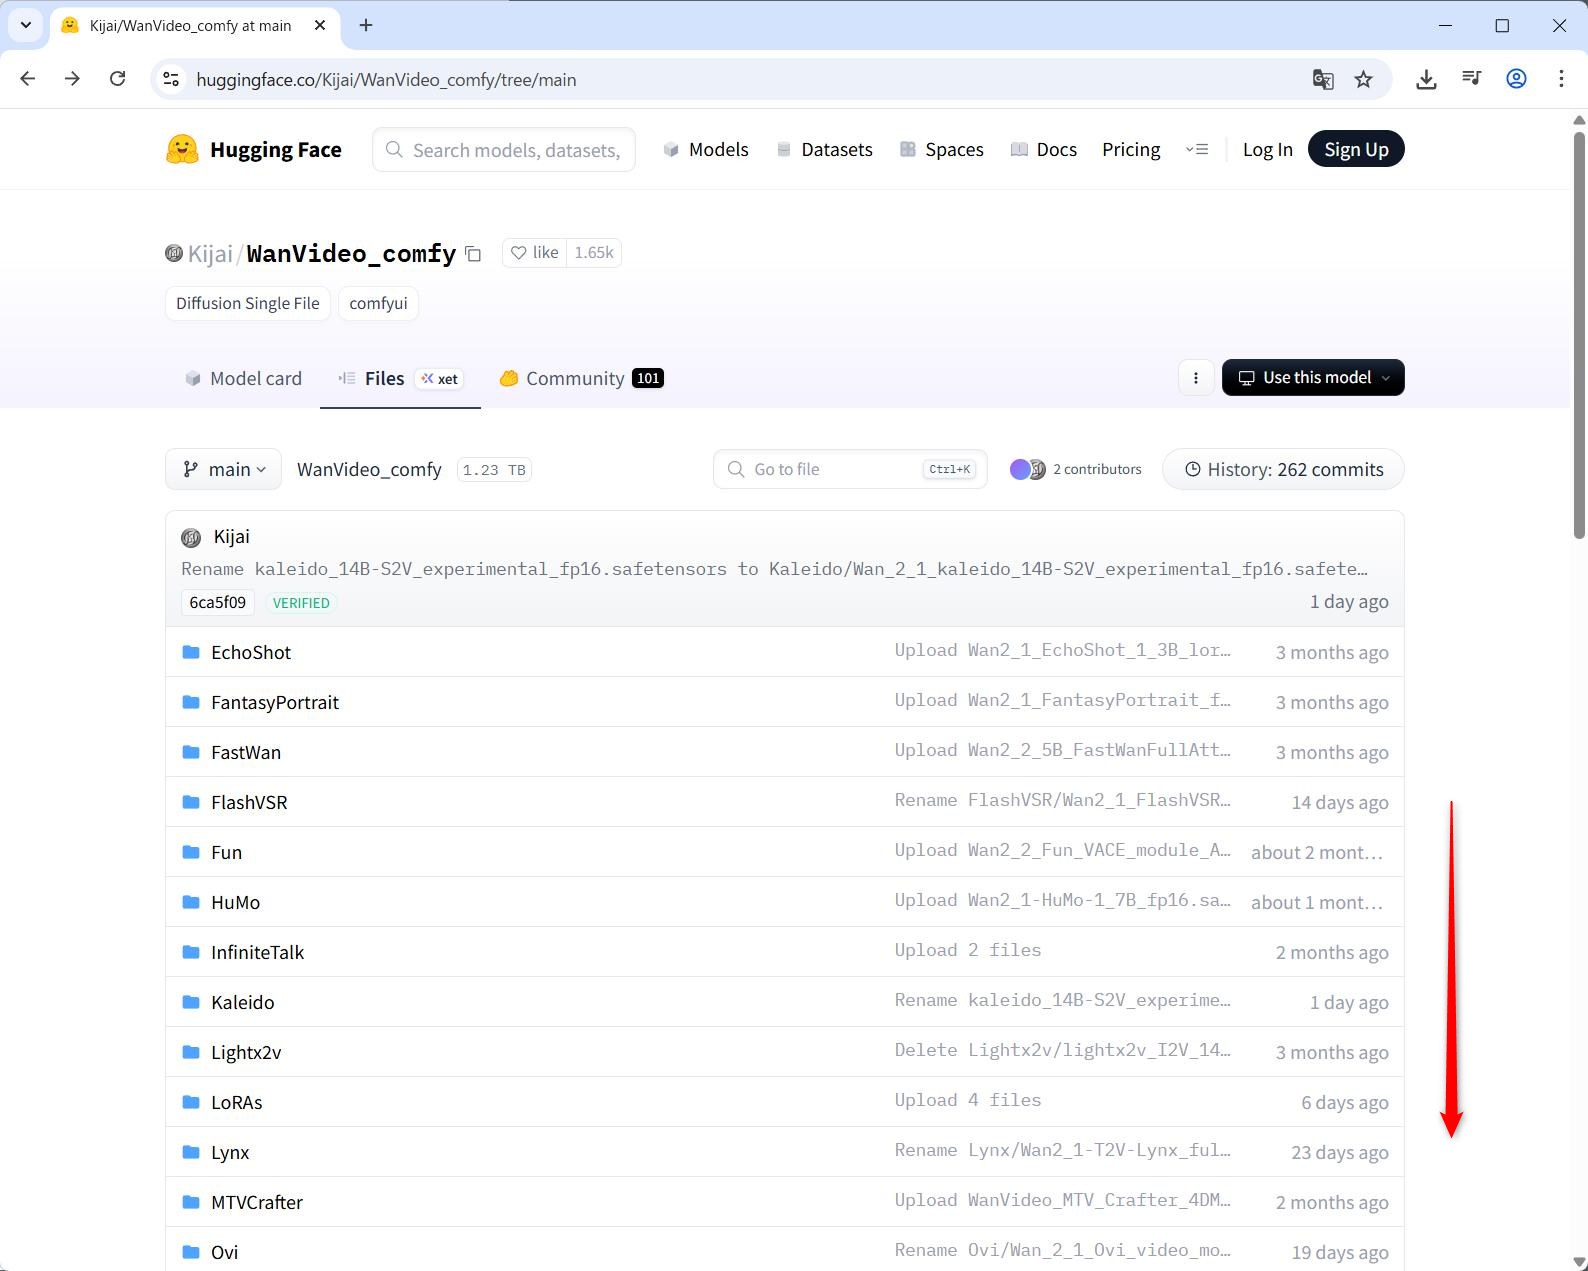1588x1271 pixels.
Task: Focus the Go to file field
Action: (x=835, y=469)
